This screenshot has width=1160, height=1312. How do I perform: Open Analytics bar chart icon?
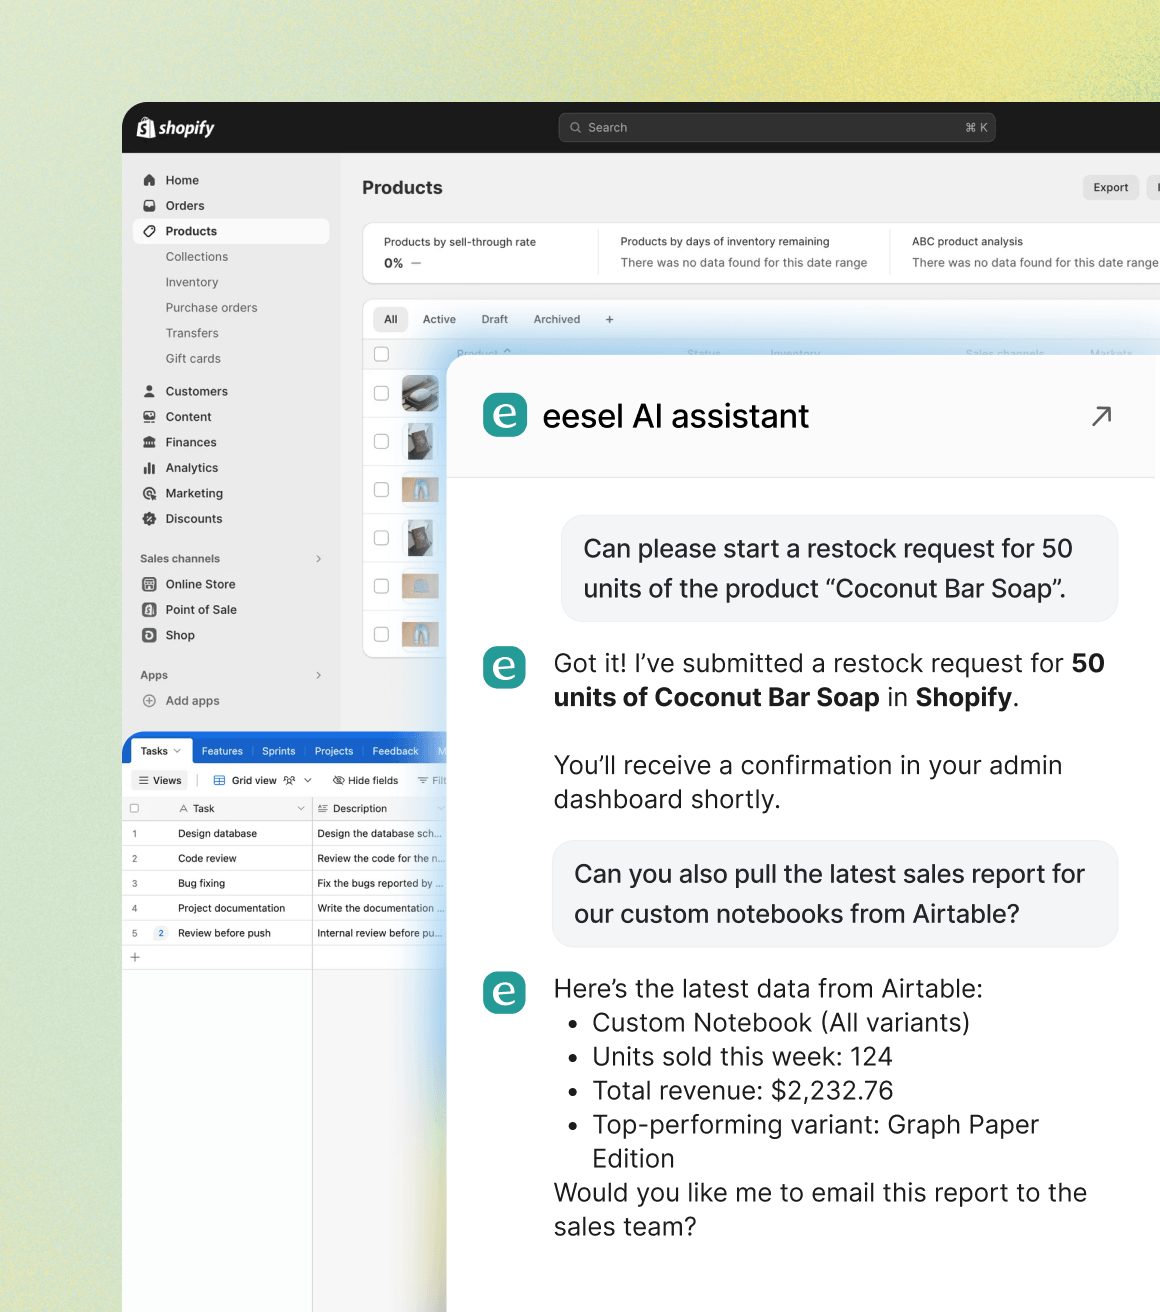149,468
